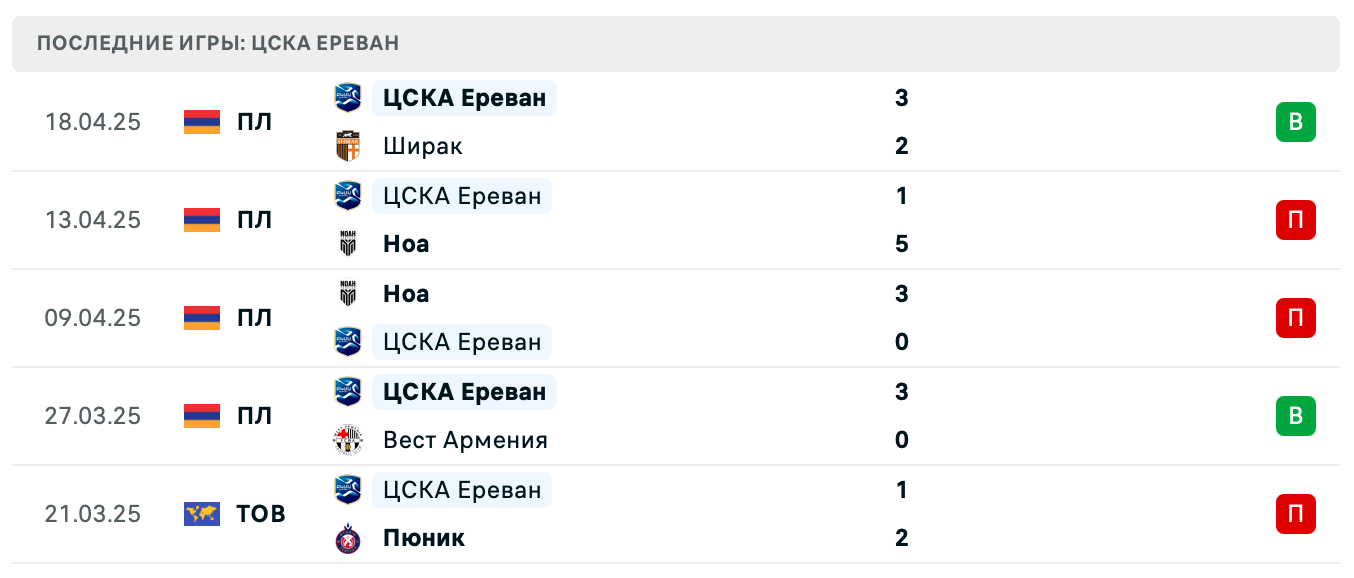1354x578 pixels.
Task: Open the ЦСКА Ереван team page link
Action: click(463, 98)
